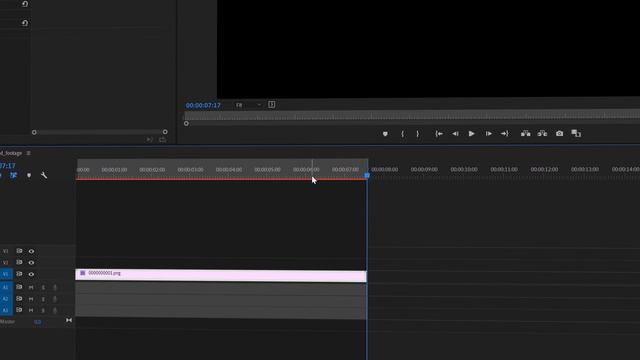
Task: Mute audio track A2
Action: pos(31,299)
